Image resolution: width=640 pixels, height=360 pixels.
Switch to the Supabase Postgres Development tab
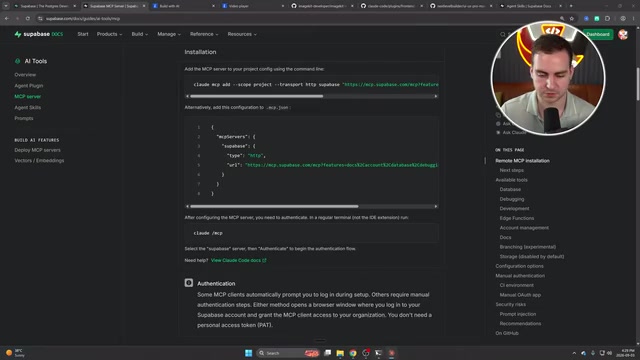pyautogui.click(x=44, y=6)
